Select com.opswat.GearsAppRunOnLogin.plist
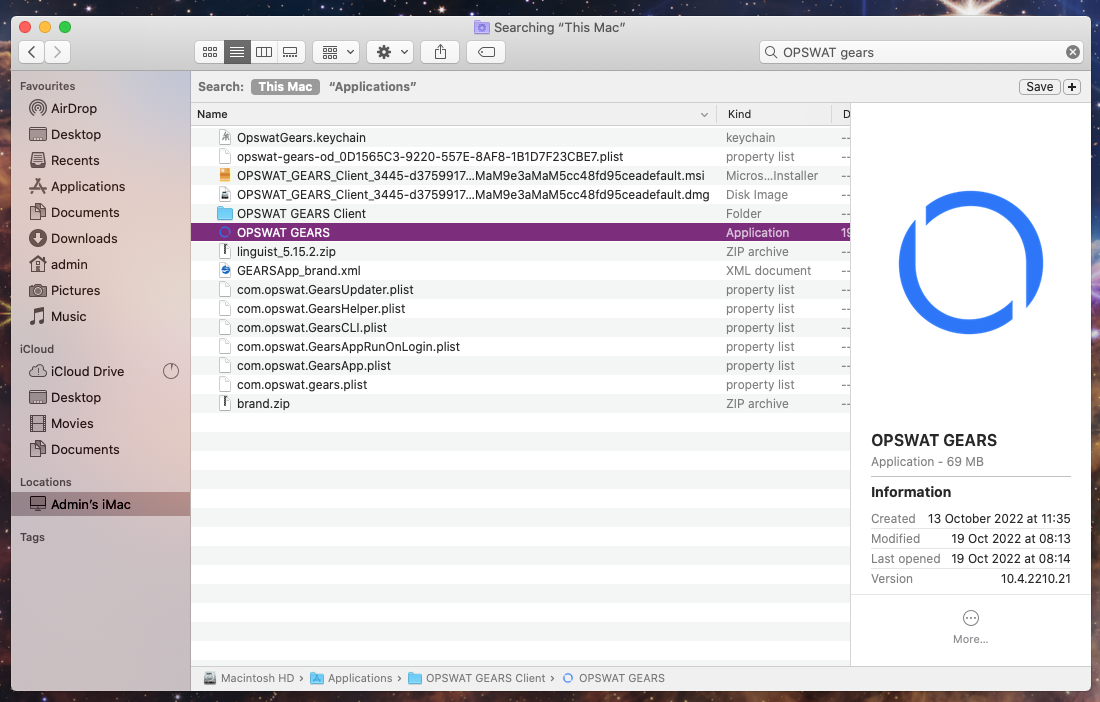Screen dimensions: 1100x702 point(521,346)
